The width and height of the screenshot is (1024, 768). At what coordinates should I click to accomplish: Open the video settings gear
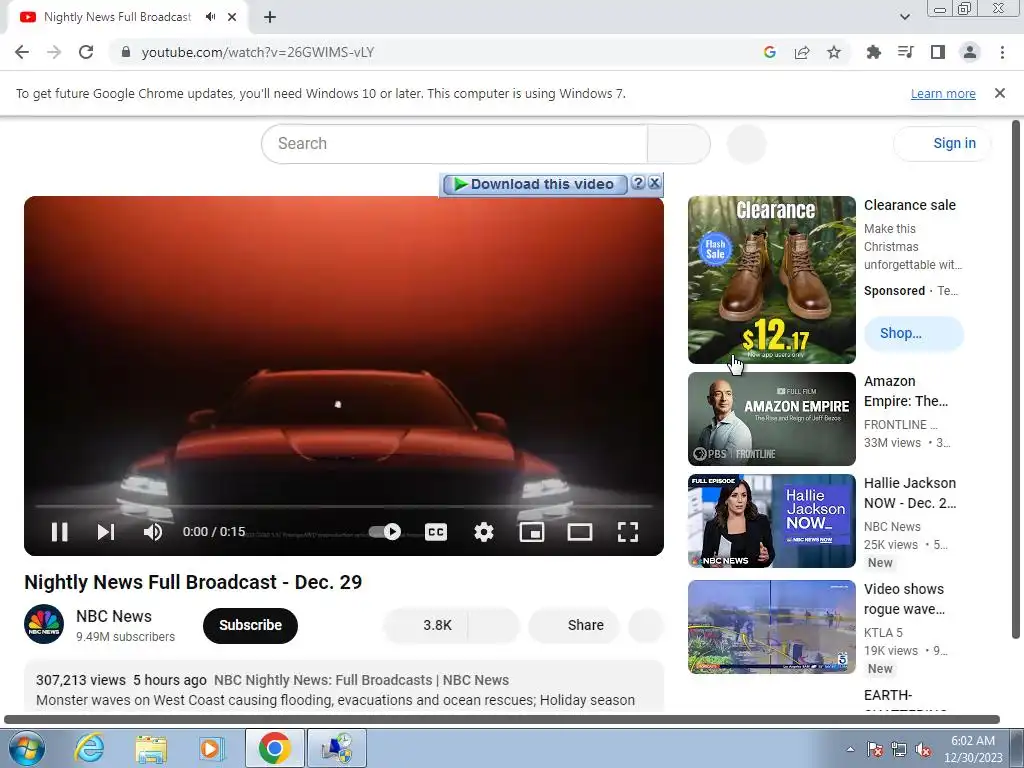click(483, 532)
